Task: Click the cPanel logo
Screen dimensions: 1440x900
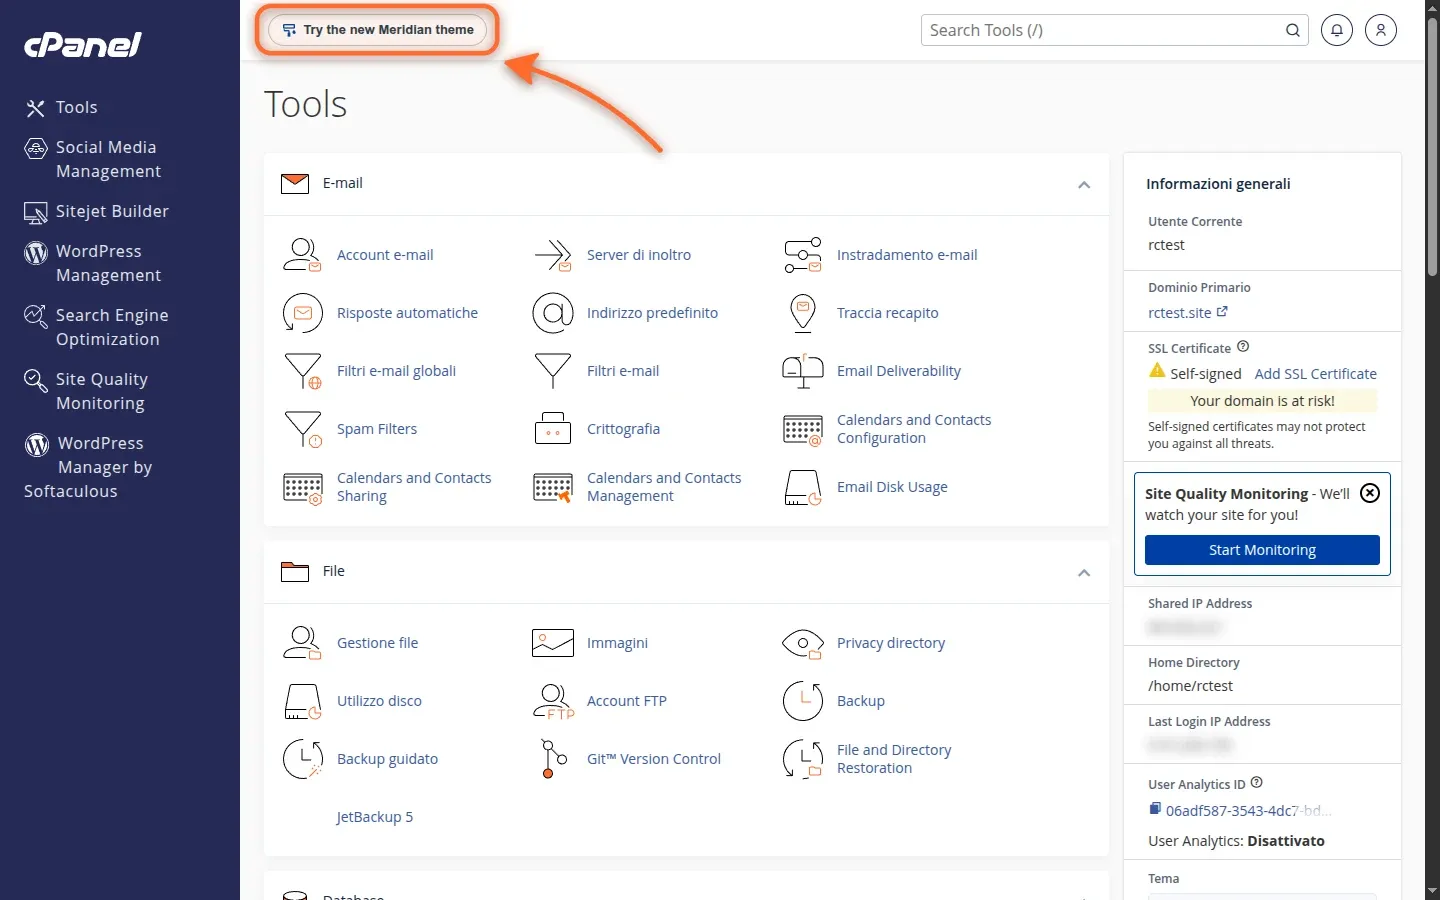Action: point(83,45)
